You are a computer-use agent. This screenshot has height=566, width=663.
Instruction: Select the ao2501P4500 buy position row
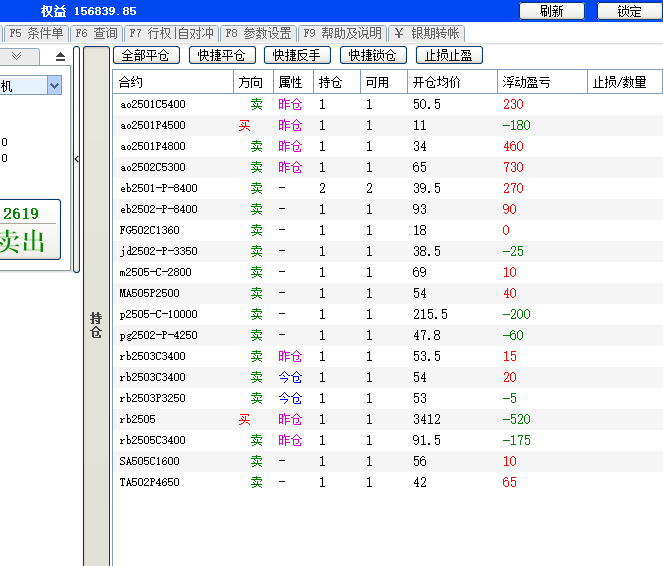[300, 125]
